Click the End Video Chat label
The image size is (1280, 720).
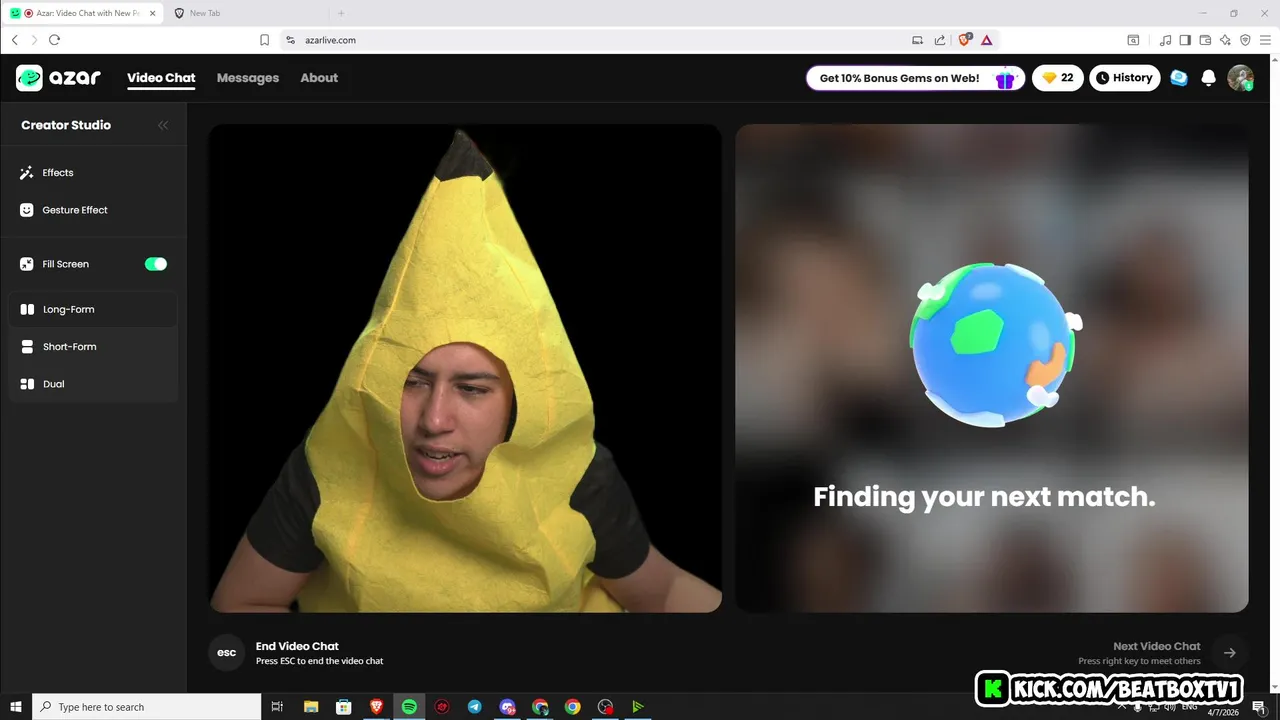pyautogui.click(x=297, y=646)
